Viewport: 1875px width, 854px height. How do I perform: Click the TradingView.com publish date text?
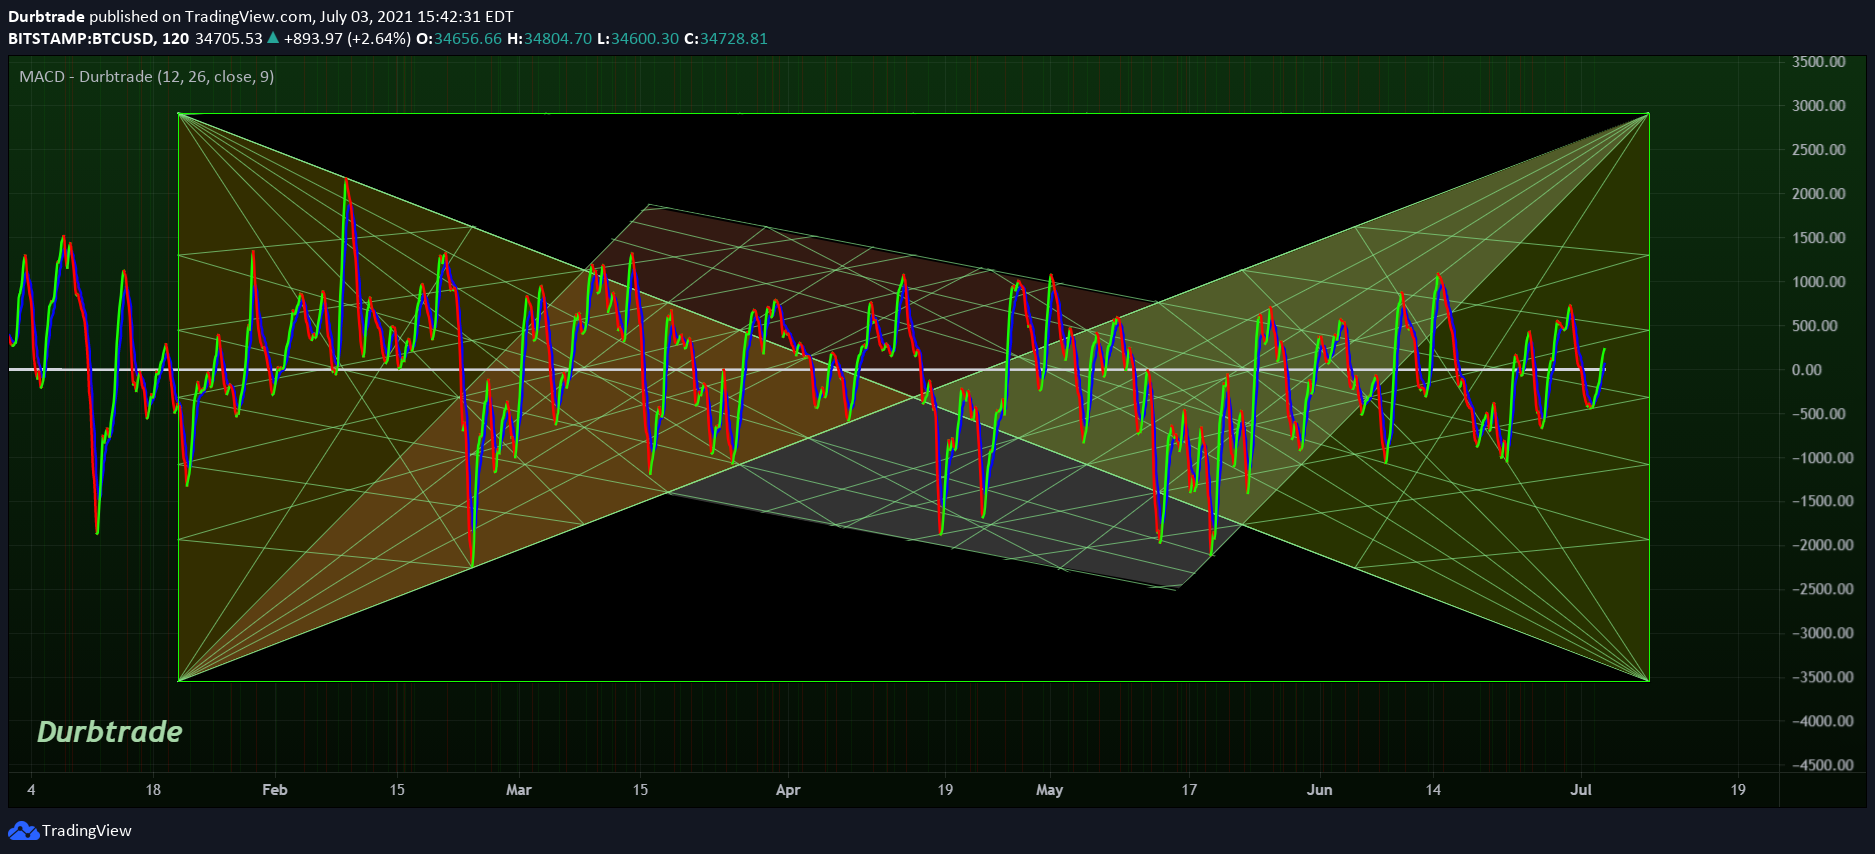click(349, 16)
